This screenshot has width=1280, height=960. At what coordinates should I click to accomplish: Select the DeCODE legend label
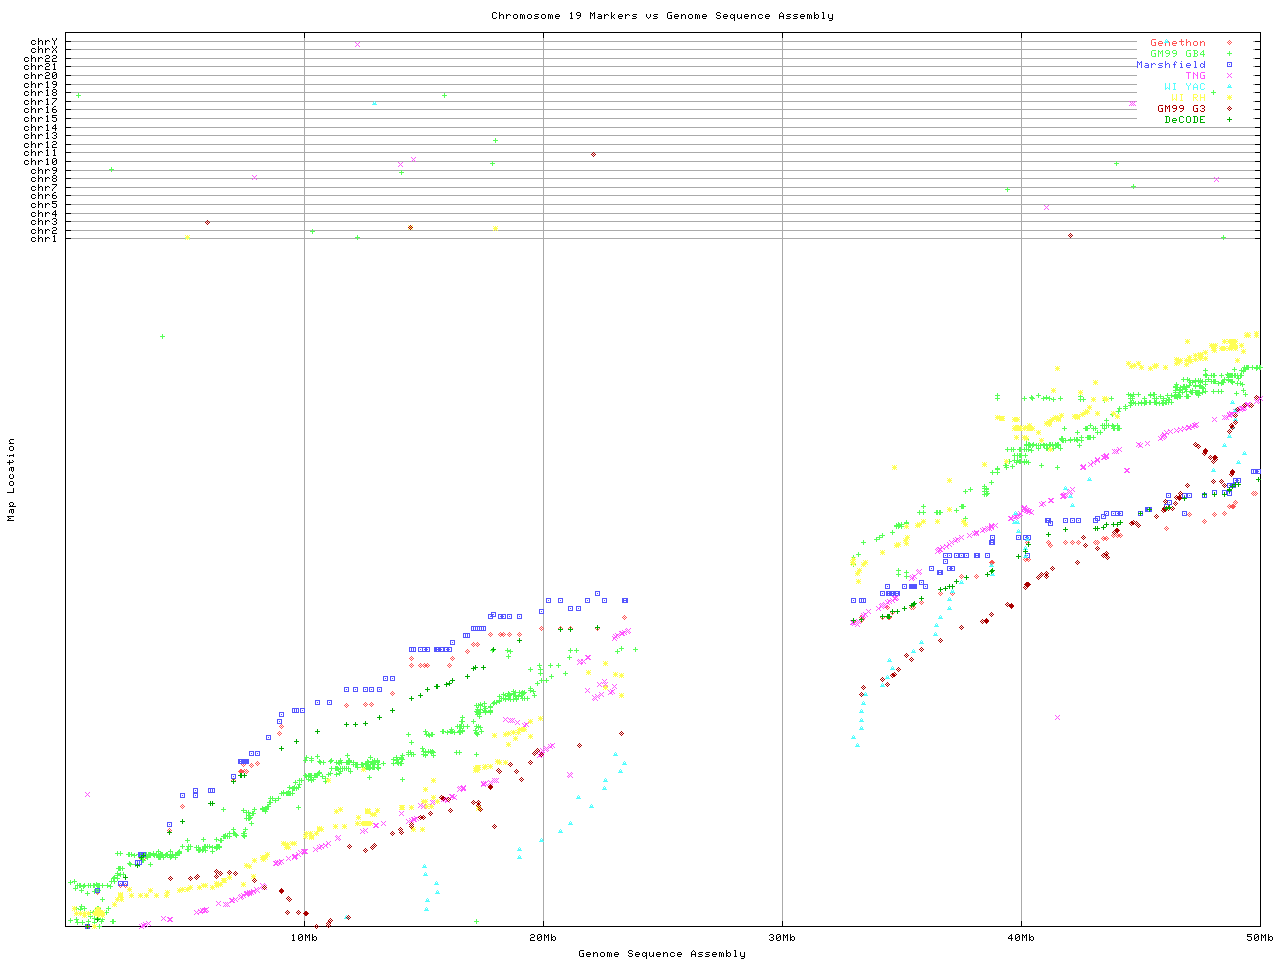[x=1184, y=120]
